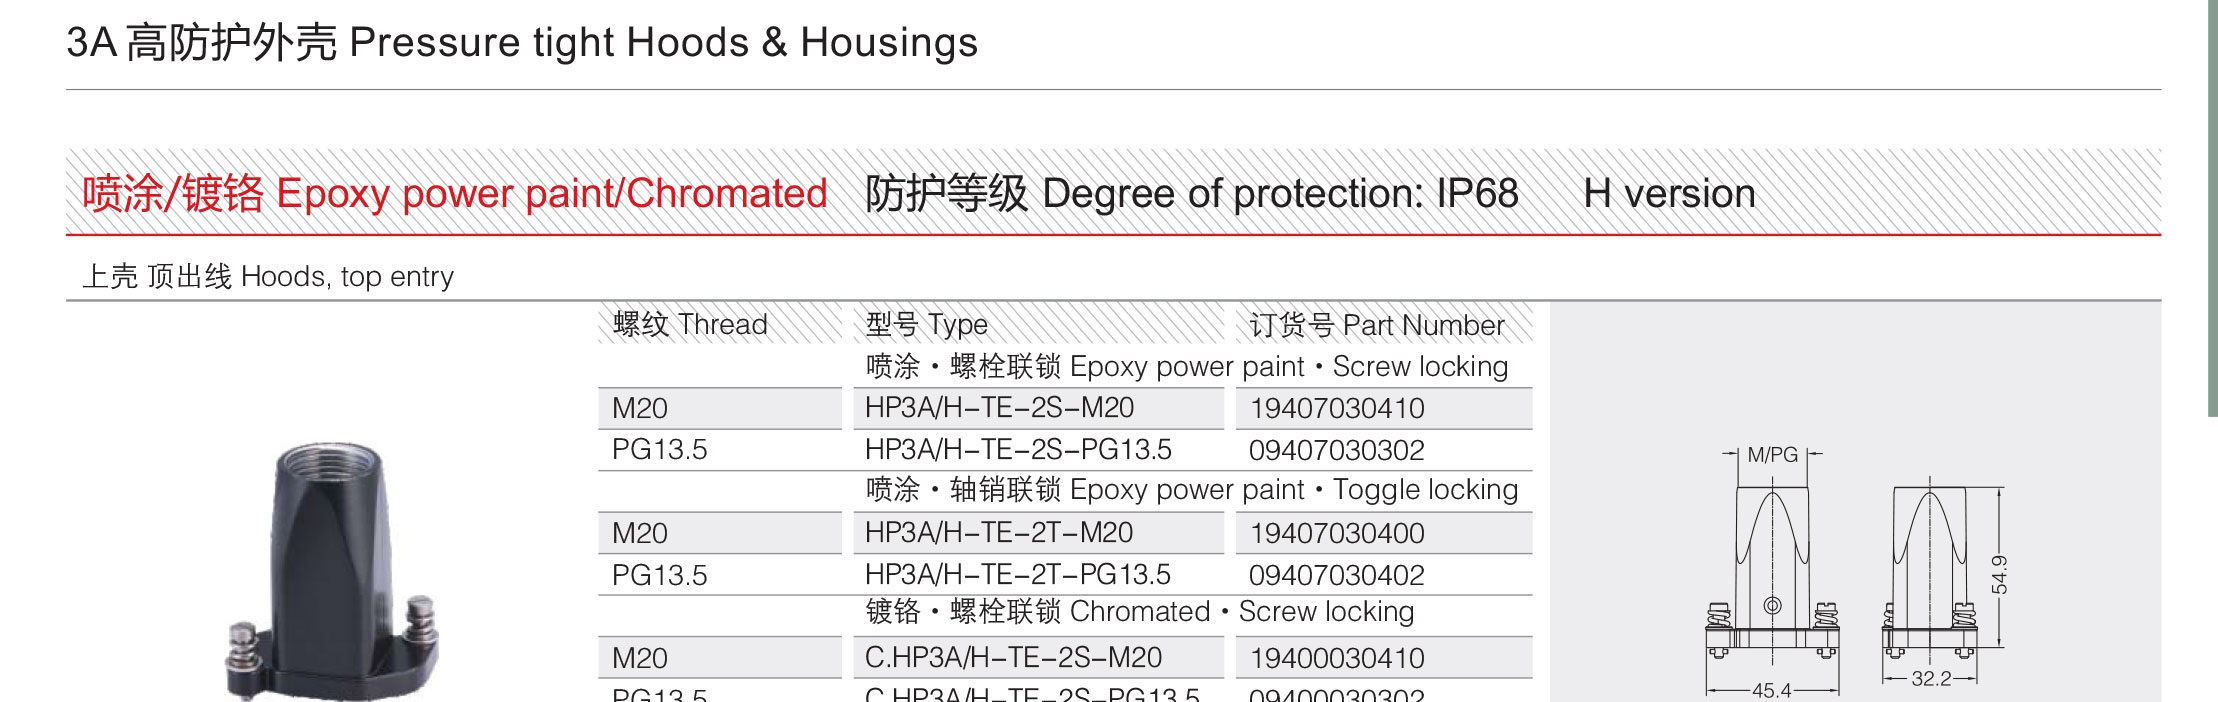The width and height of the screenshot is (2218, 702).
Task: Click the 54.9 height dimension label
Action: click(1999, 574)
